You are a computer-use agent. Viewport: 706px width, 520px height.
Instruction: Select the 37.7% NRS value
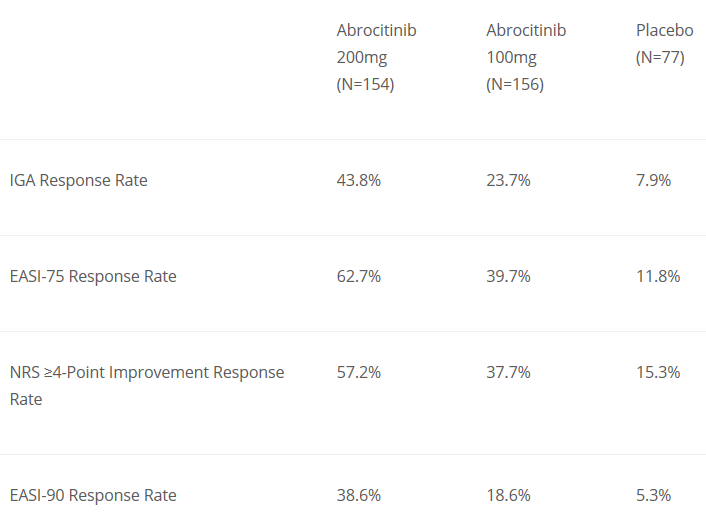click(508, 372)
